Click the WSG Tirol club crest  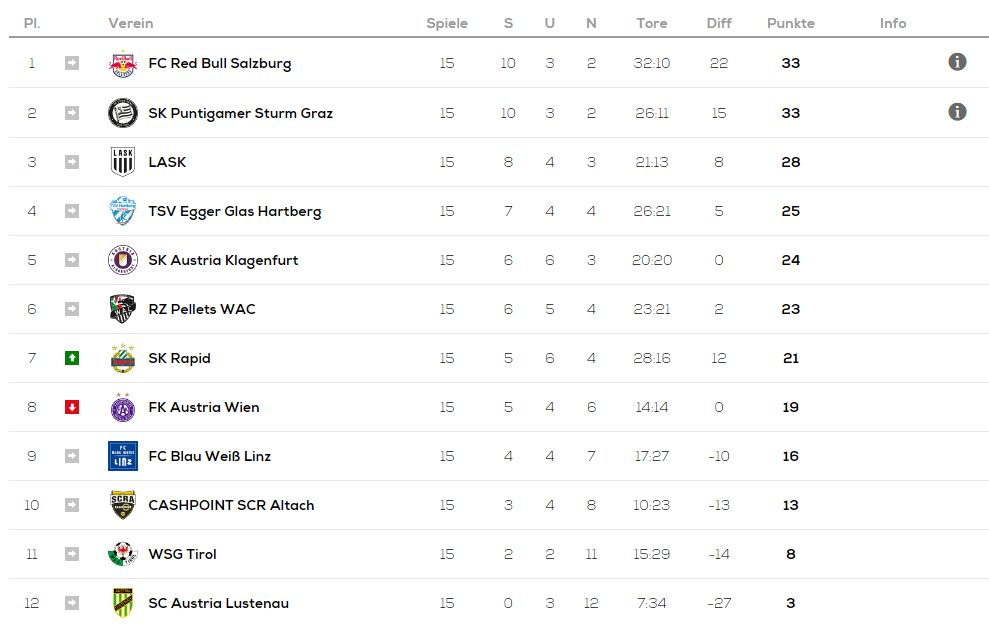tap(122, 554)
